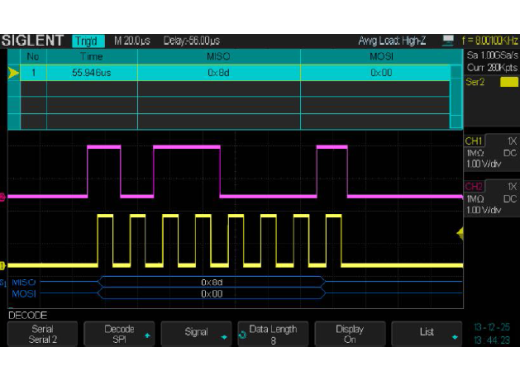520x380 pixels.
Task: Click the CH1 1.00 V/div scale
Action: coord(484,164)
